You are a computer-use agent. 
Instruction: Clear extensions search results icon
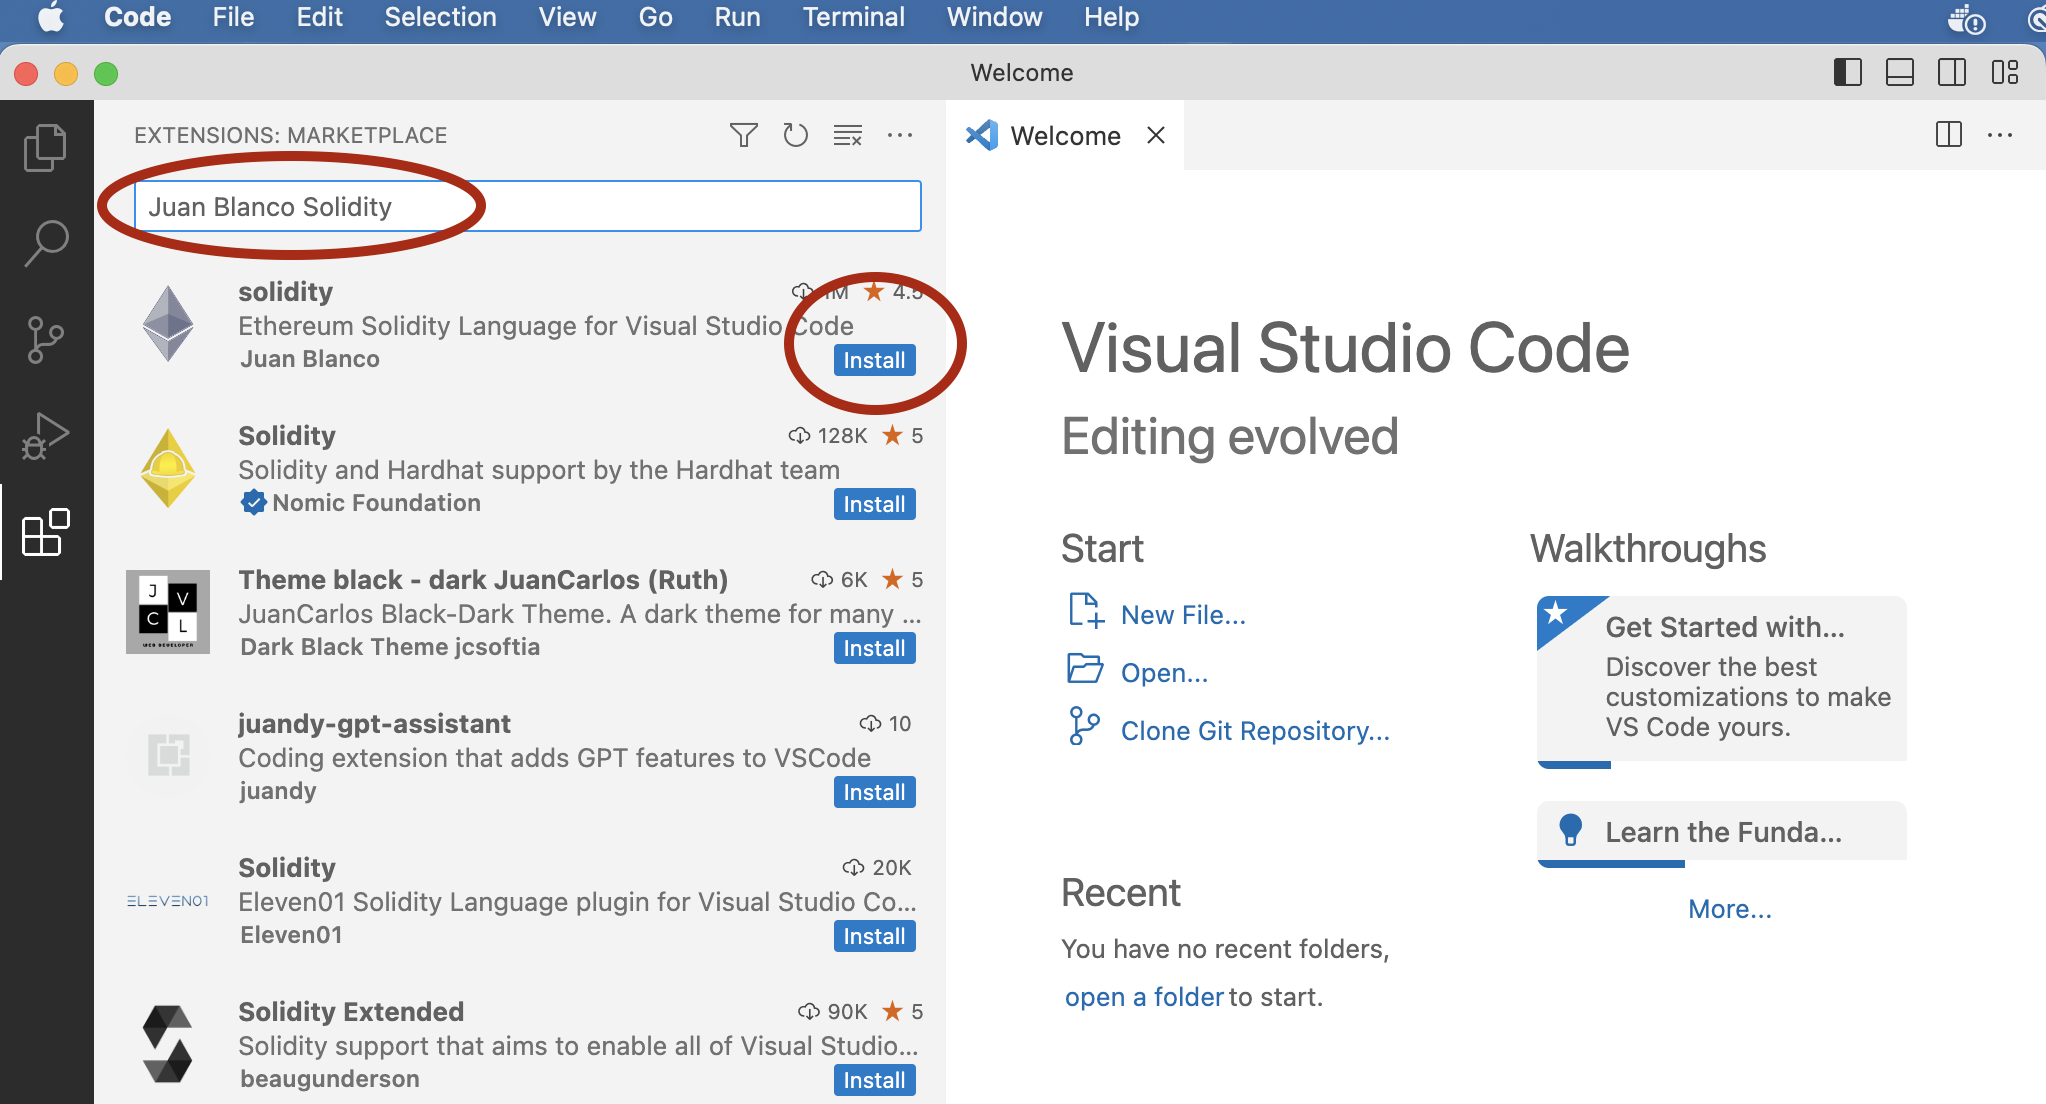pyautogui.click(x=847, y=135)
